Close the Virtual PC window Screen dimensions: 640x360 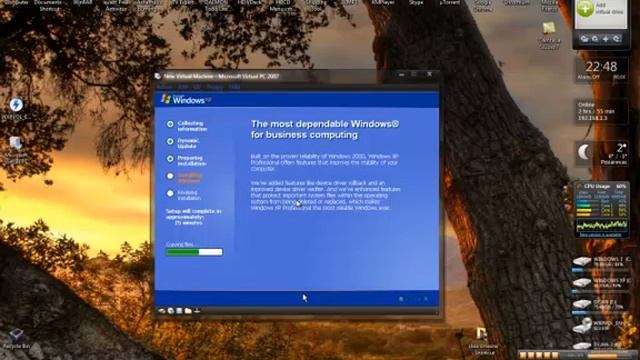click(429, 75)
